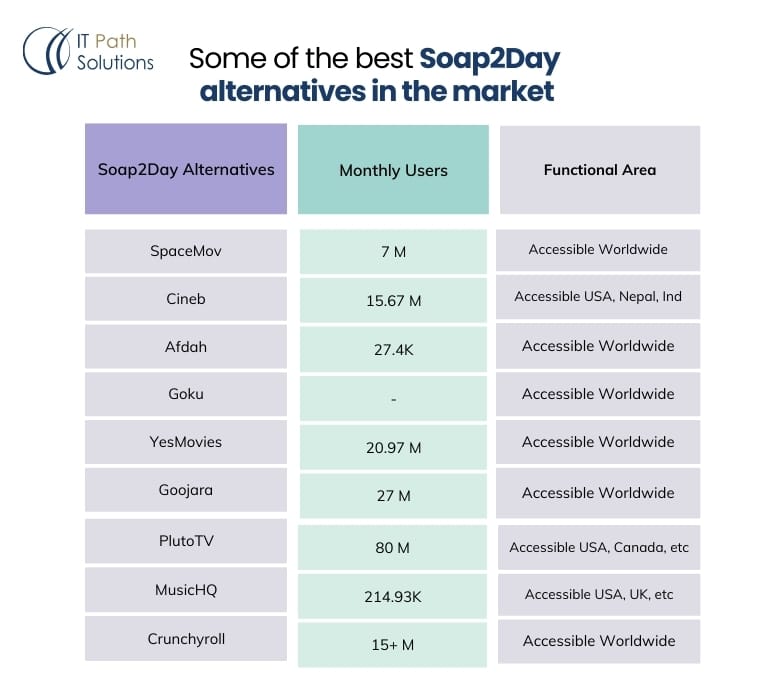Image resolution: width=768 pixels, height=676 pixels.
Task: Click the MusicHQ entry
Action: point(186,590)
